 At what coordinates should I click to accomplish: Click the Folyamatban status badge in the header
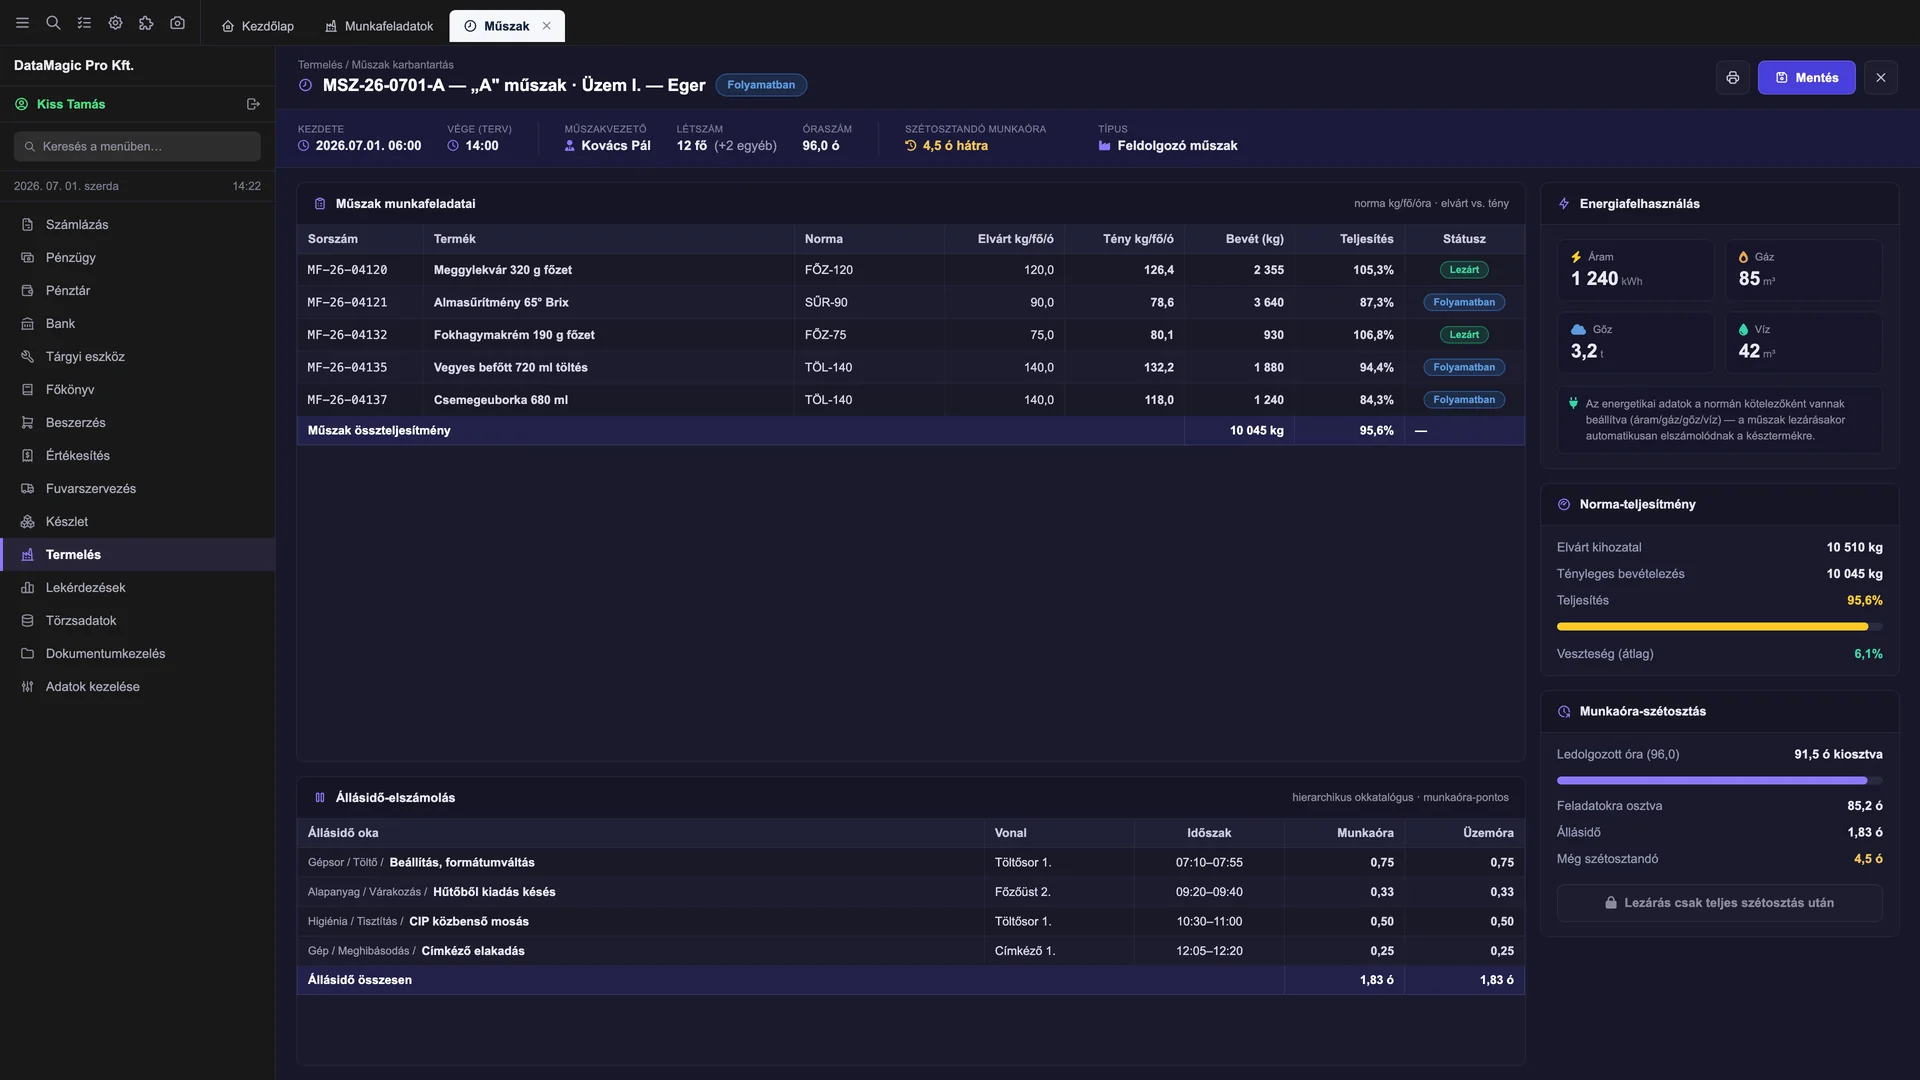761,85
